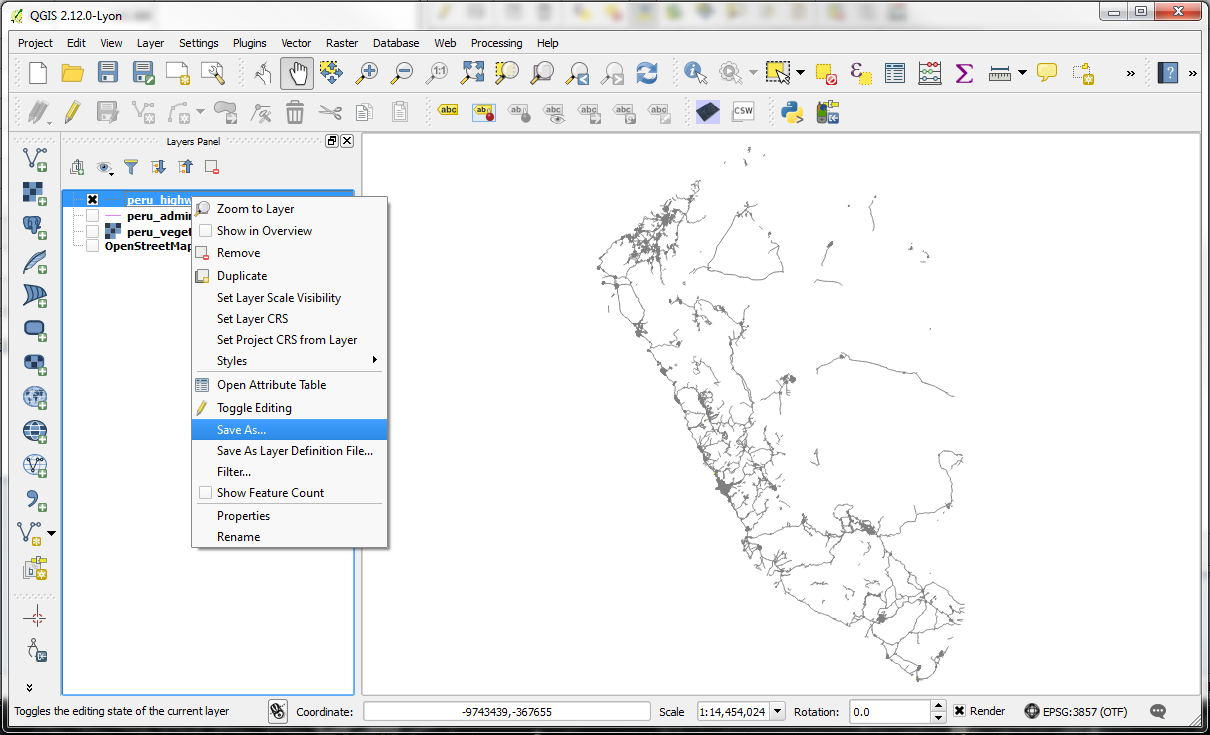1210x735 pixels.
Task: Click the EPSG:3857 CRS status button
Action: click(x=1076, y=712)
